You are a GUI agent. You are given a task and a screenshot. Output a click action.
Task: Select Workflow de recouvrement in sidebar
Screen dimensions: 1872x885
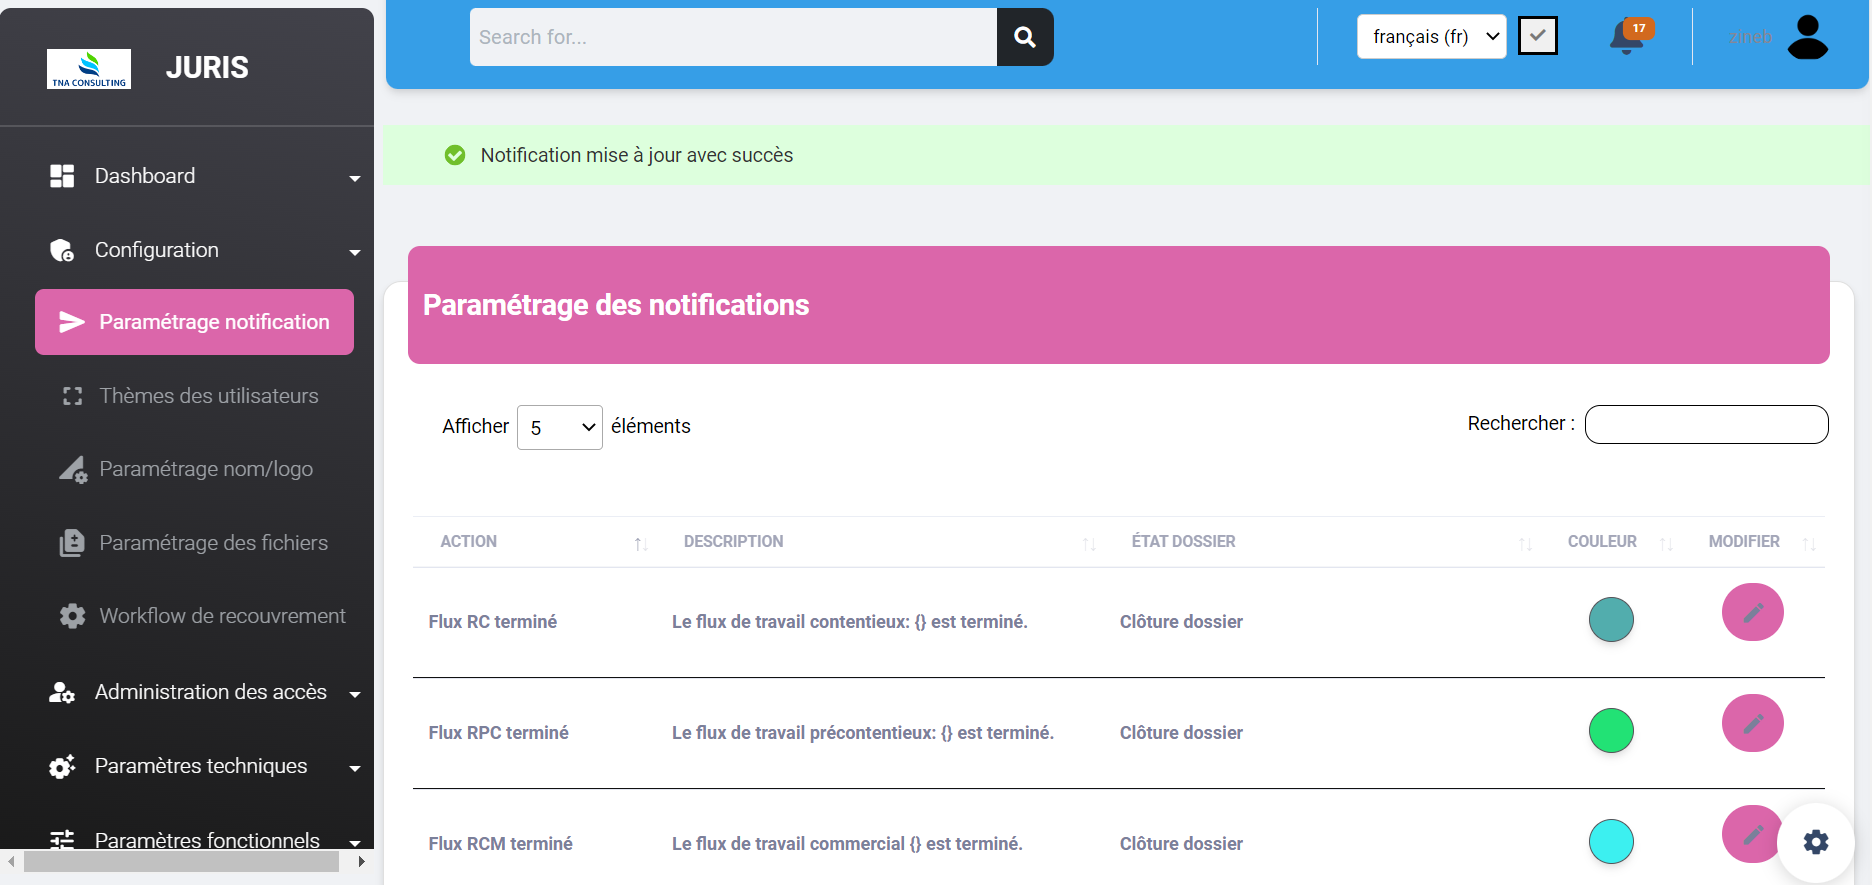(222, 616)
